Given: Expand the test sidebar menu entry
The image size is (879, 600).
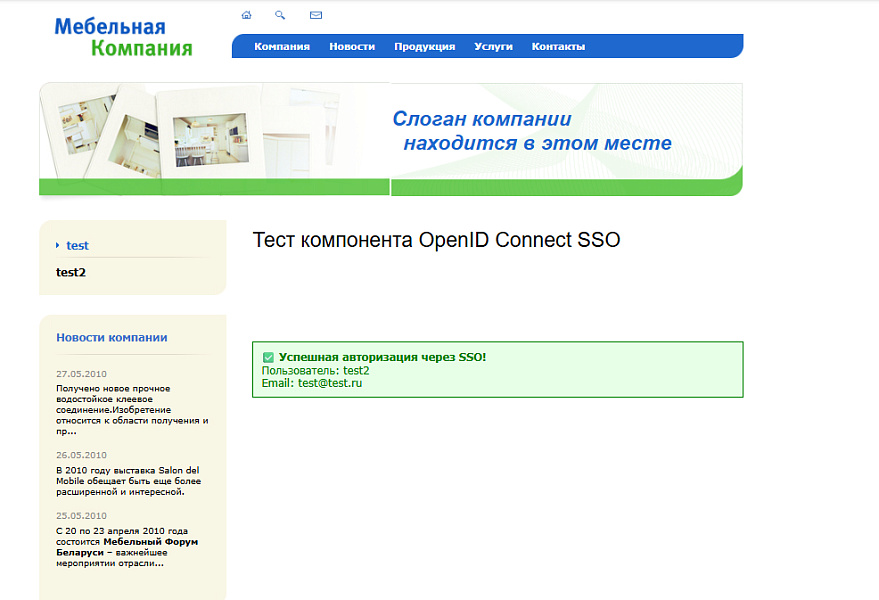Looking at the screenshot, I should coord(77,245).
